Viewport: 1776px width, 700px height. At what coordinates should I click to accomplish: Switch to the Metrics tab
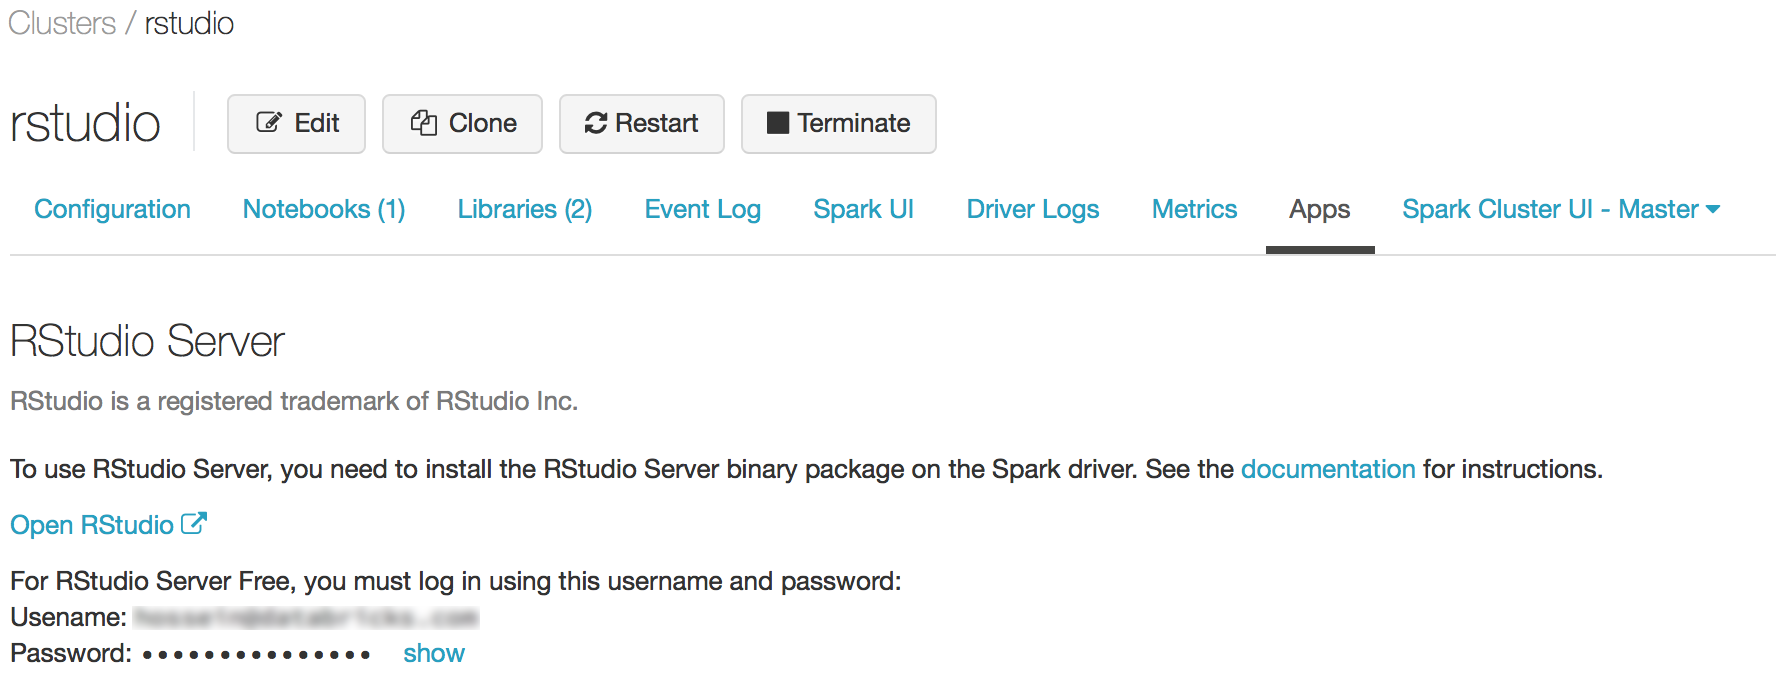pos(1195,209)
